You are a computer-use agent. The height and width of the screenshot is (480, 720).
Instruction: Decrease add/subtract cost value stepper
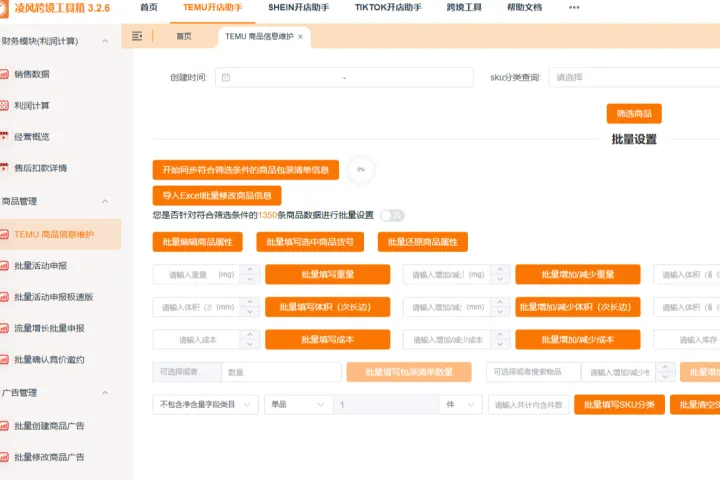[x=500, y=344]
